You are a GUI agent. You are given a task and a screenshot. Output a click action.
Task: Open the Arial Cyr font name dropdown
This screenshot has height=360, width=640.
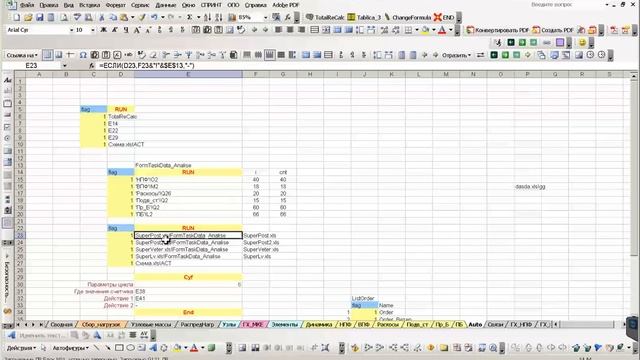pos(71,30)
